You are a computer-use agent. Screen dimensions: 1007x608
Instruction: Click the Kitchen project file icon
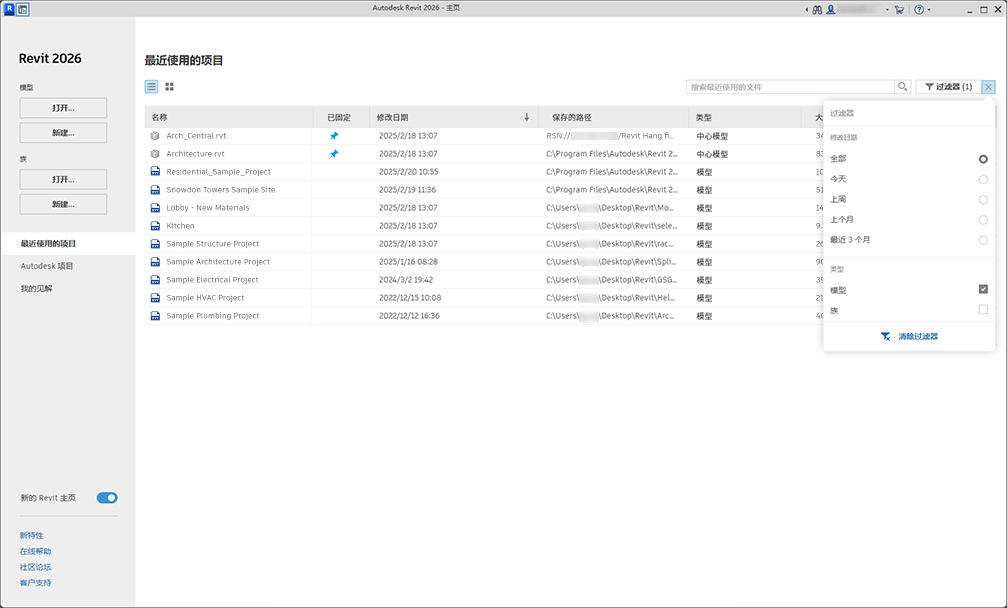point(155,226)
